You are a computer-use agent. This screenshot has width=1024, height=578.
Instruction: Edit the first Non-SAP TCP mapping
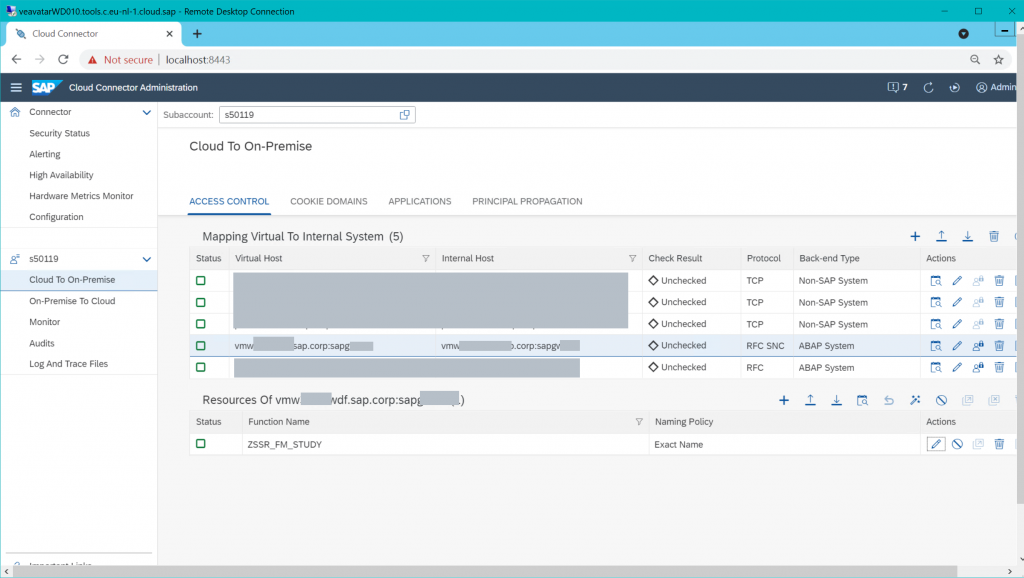[957, 281]
